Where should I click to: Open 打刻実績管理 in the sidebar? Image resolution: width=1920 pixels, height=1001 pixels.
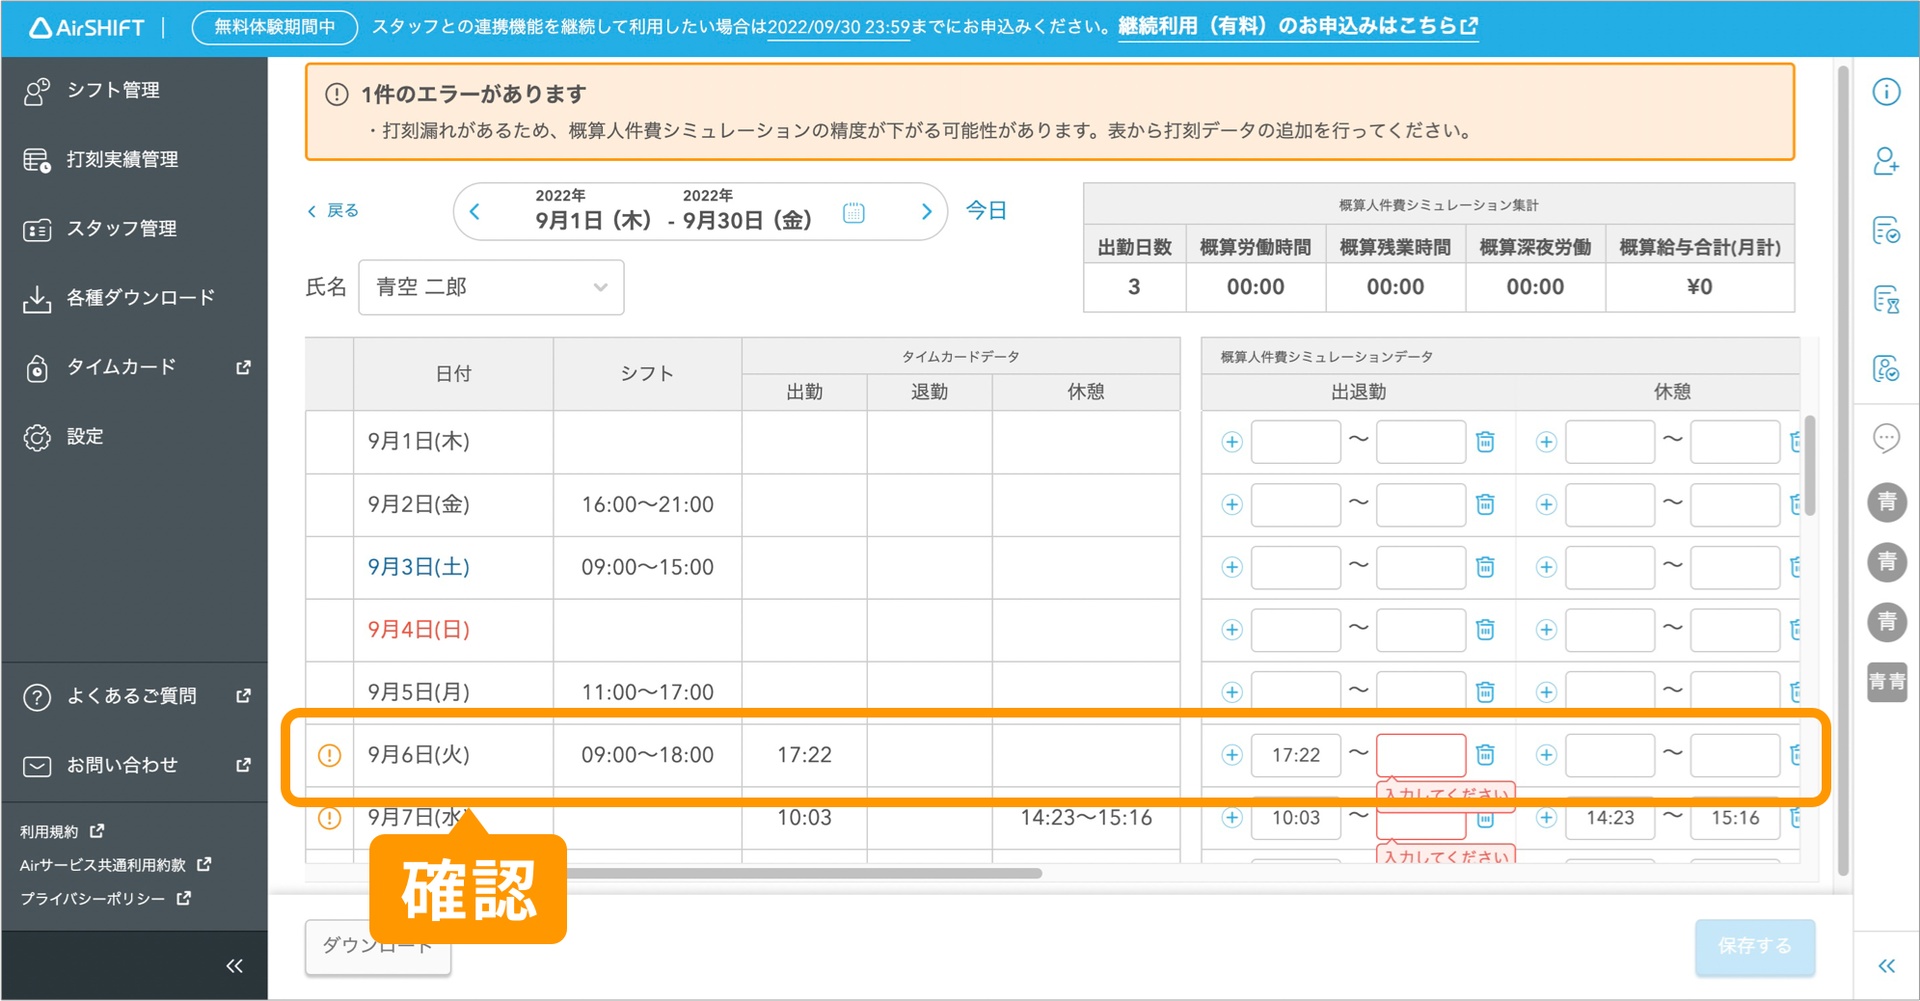[122, 160]
